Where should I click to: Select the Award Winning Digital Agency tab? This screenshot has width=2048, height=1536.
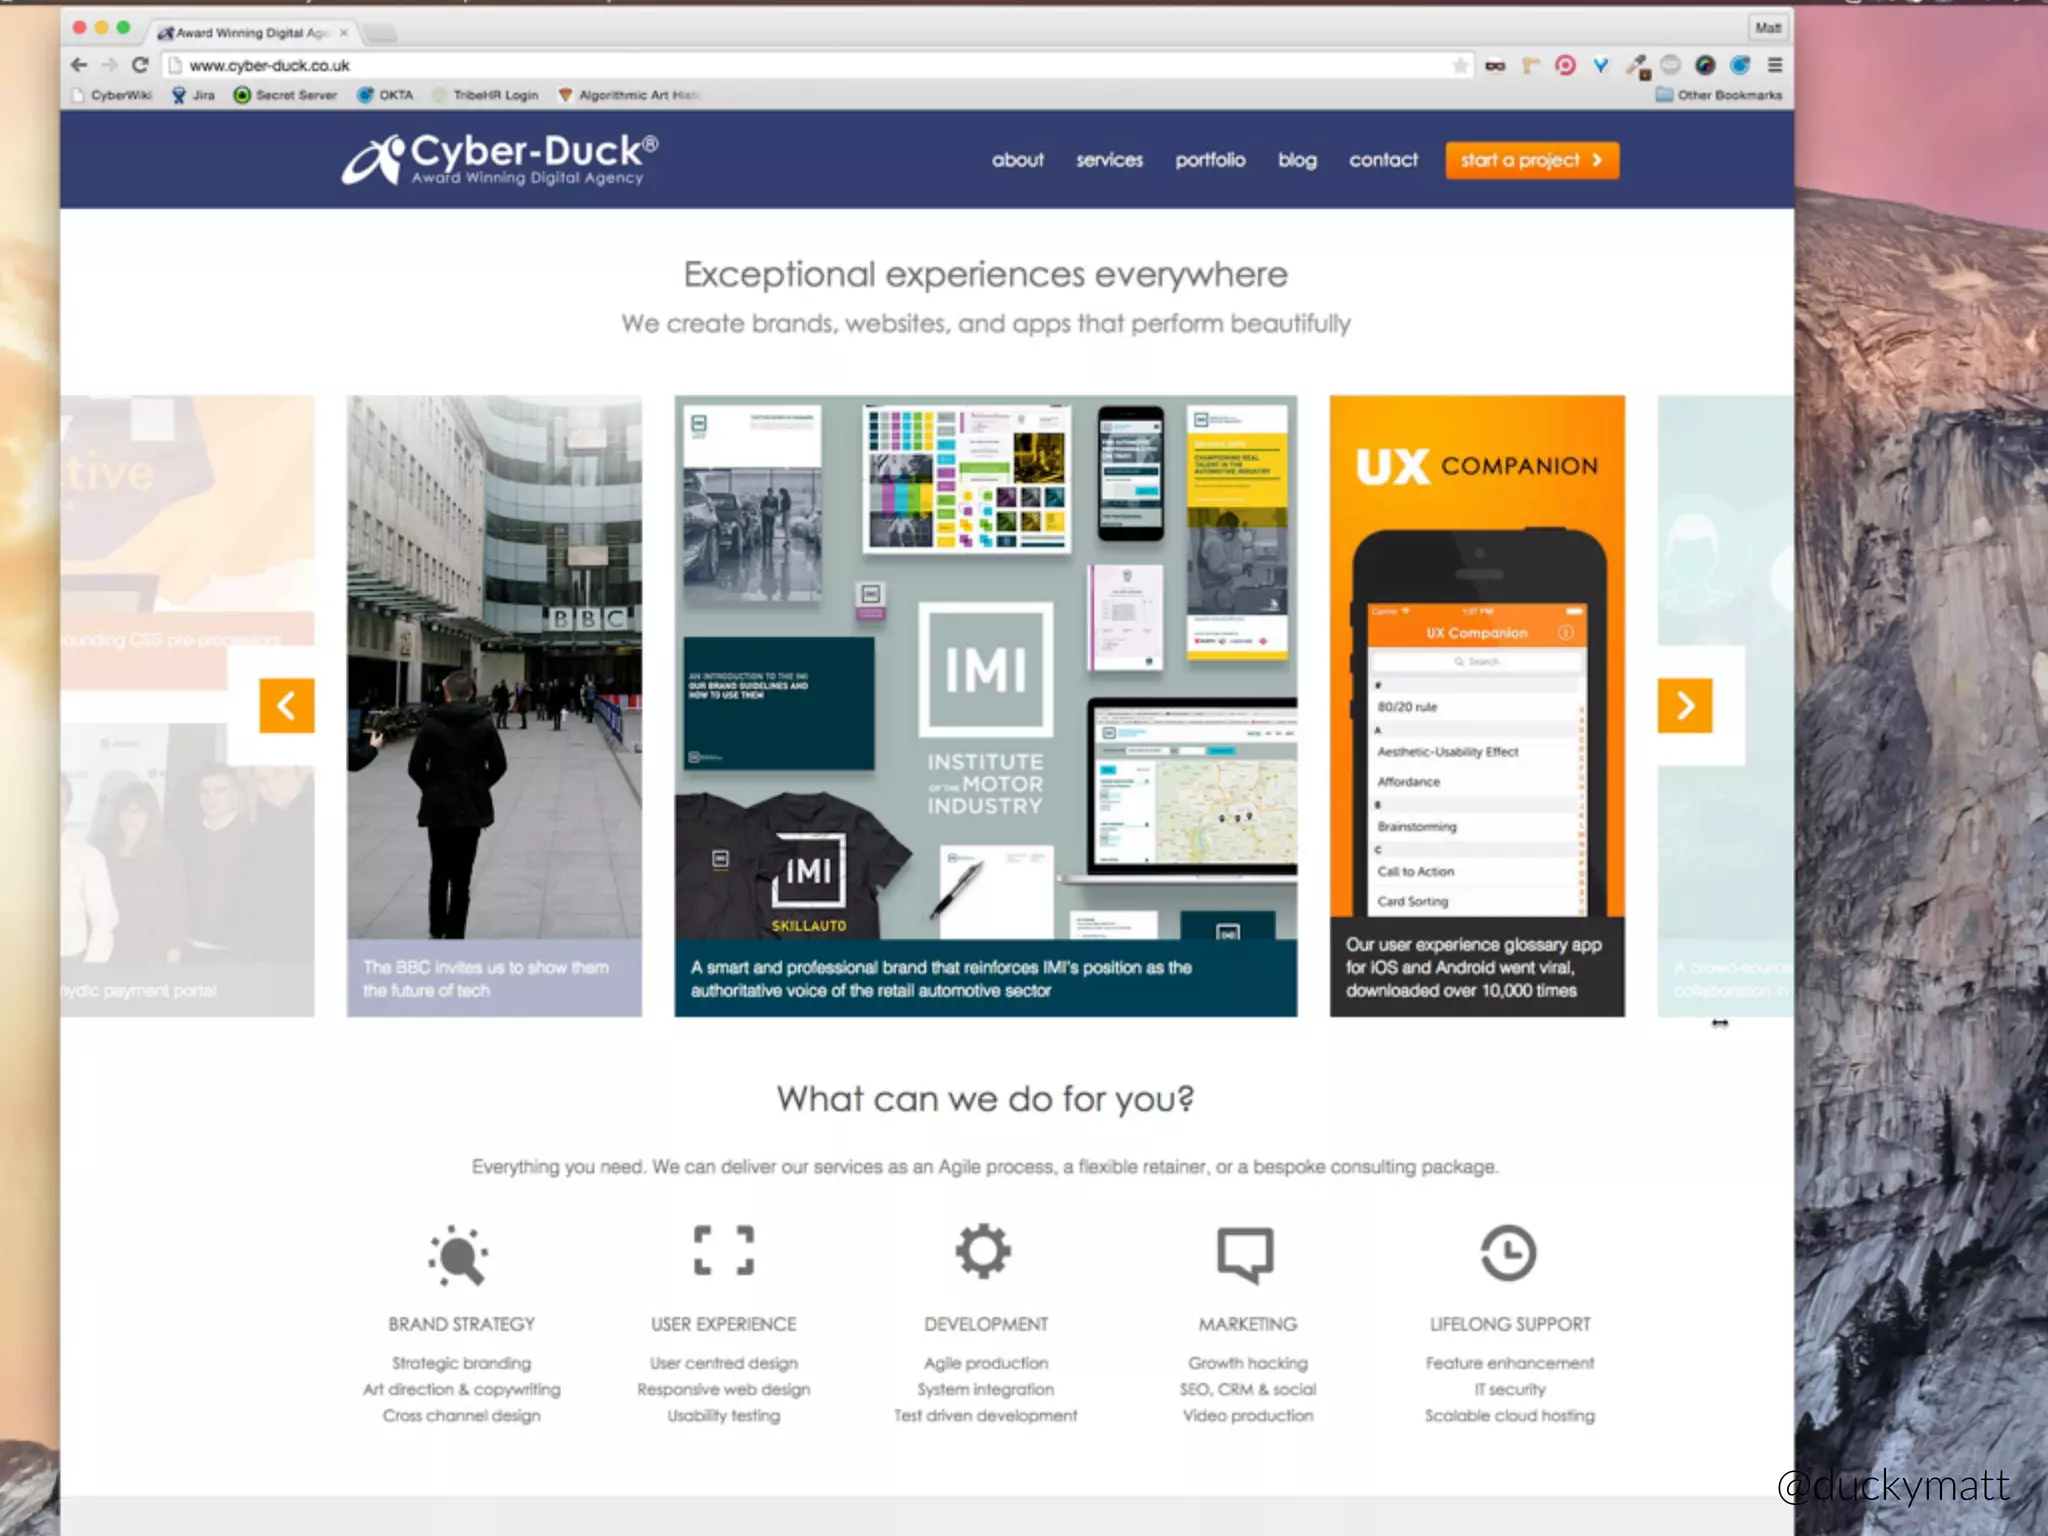(250, 32)
